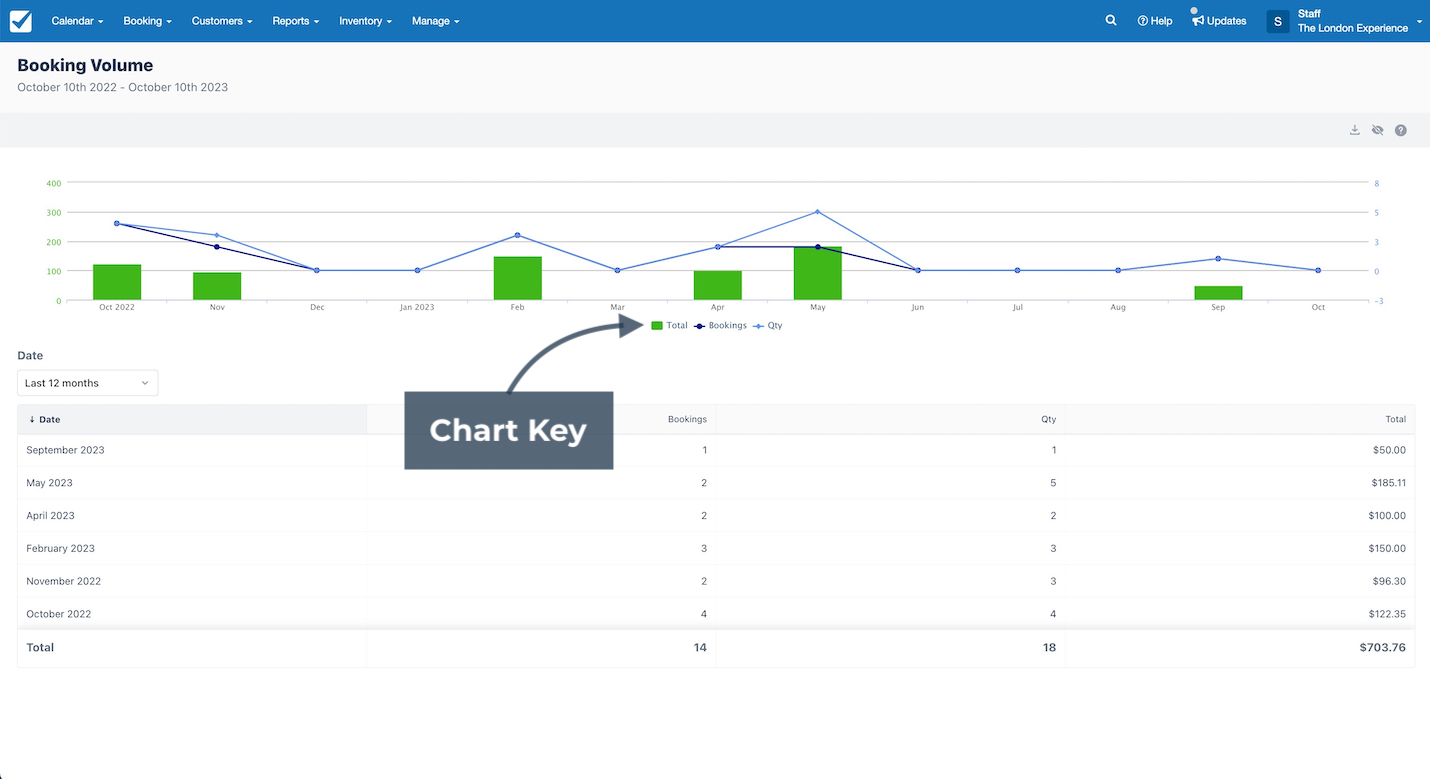
Task: Click the $703.76 grand total
Action: click(1382, 648)
